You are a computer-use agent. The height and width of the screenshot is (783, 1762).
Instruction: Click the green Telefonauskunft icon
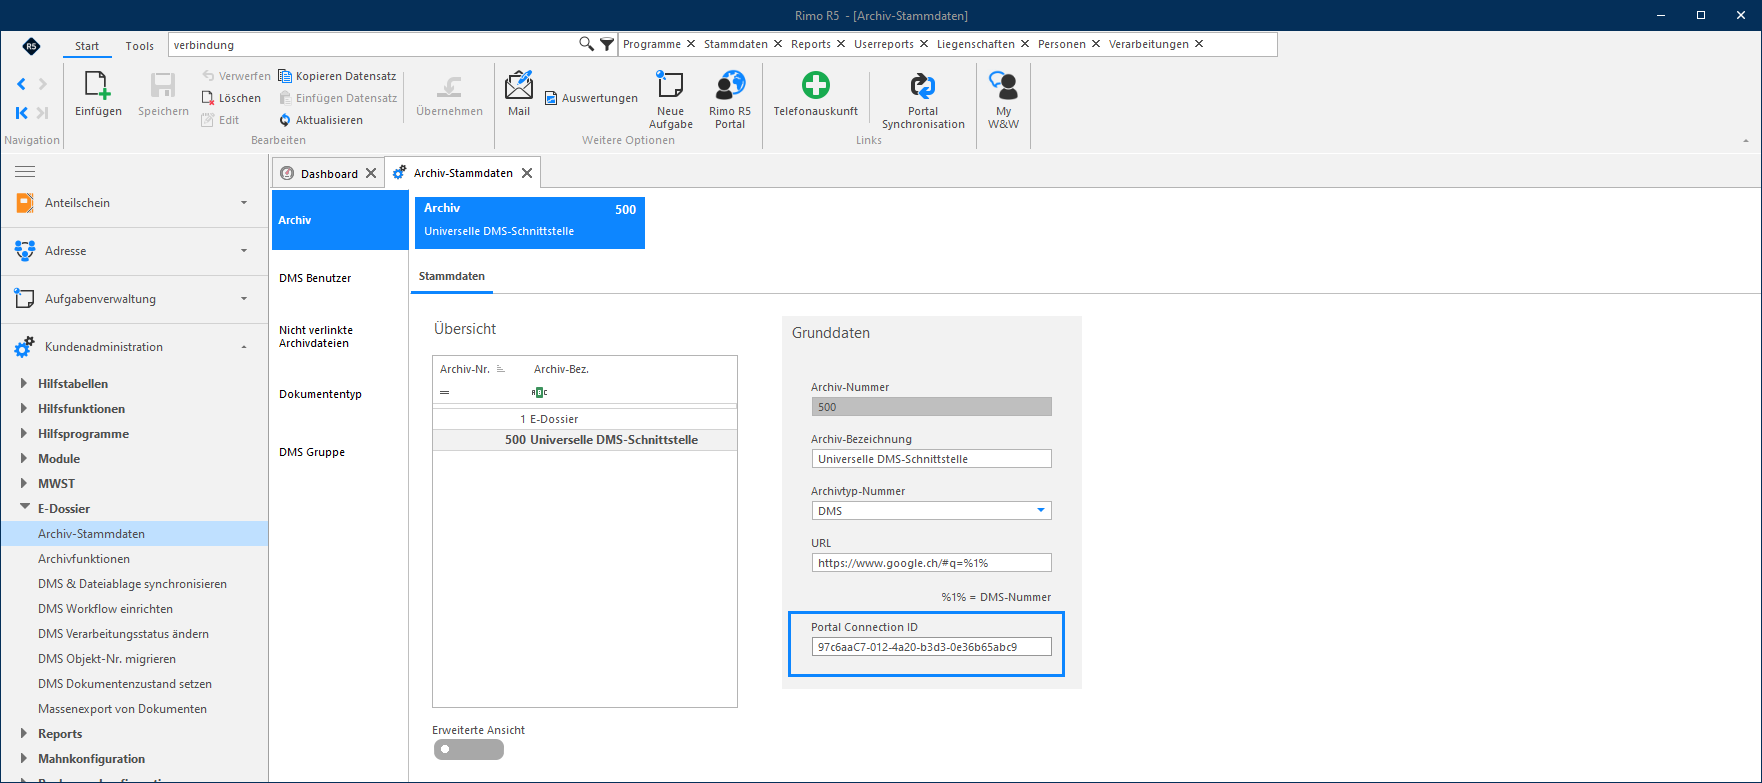click(816, 85)
